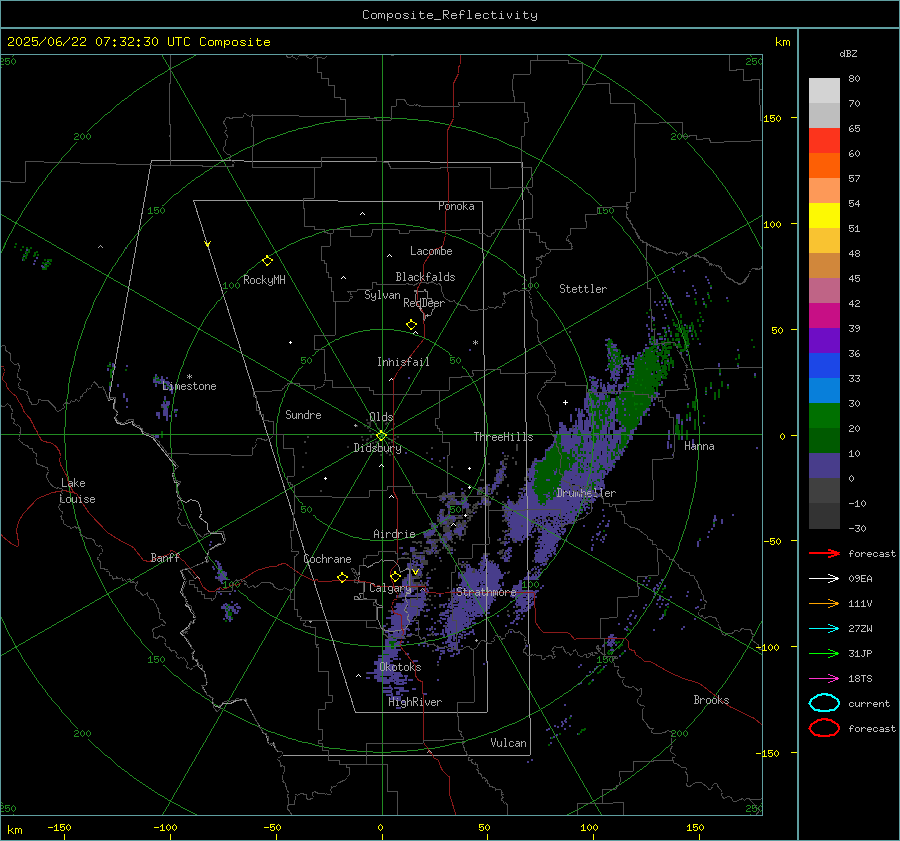Click the red forecast arrow in the legend

click(824, 553)
